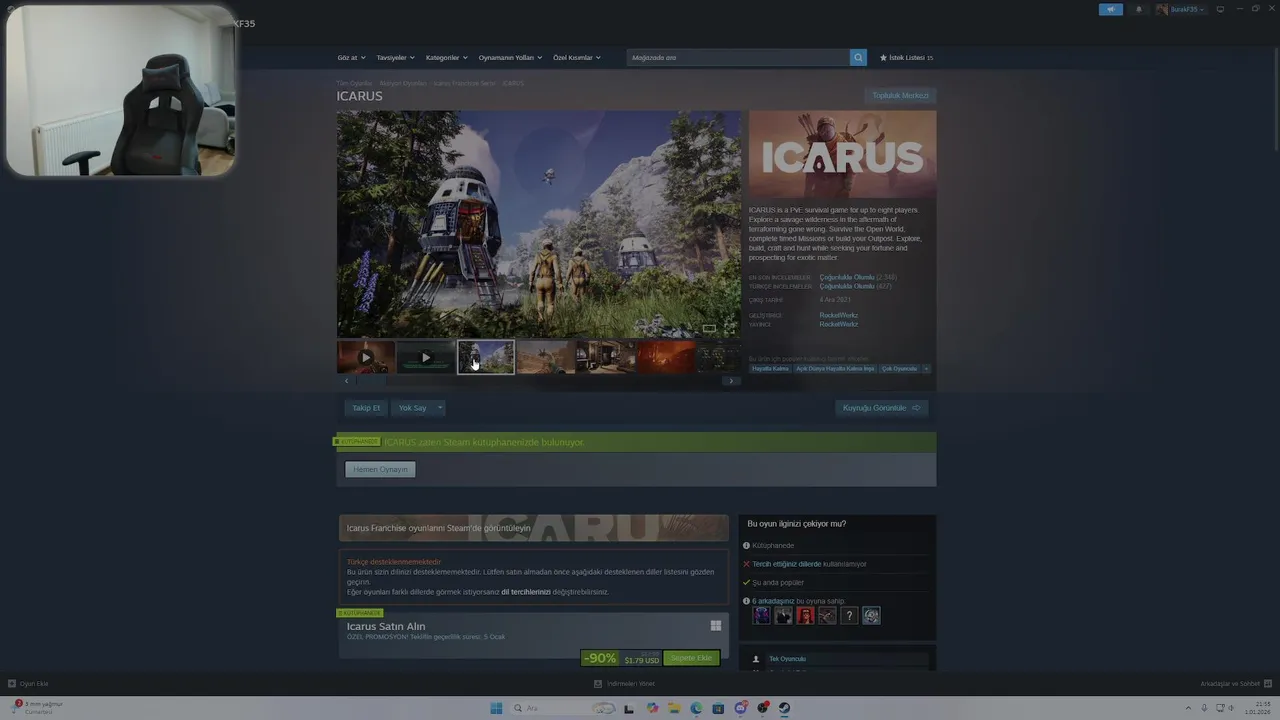The width and height of the screenshot is (1280, 720).
Task: Open Topluluk Merkezi for ICARUS
Action: 901,96
